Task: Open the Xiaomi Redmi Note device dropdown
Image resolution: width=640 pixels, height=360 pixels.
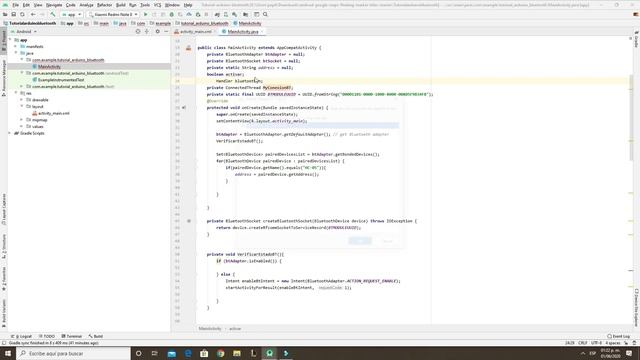Action: pos(113,15)
